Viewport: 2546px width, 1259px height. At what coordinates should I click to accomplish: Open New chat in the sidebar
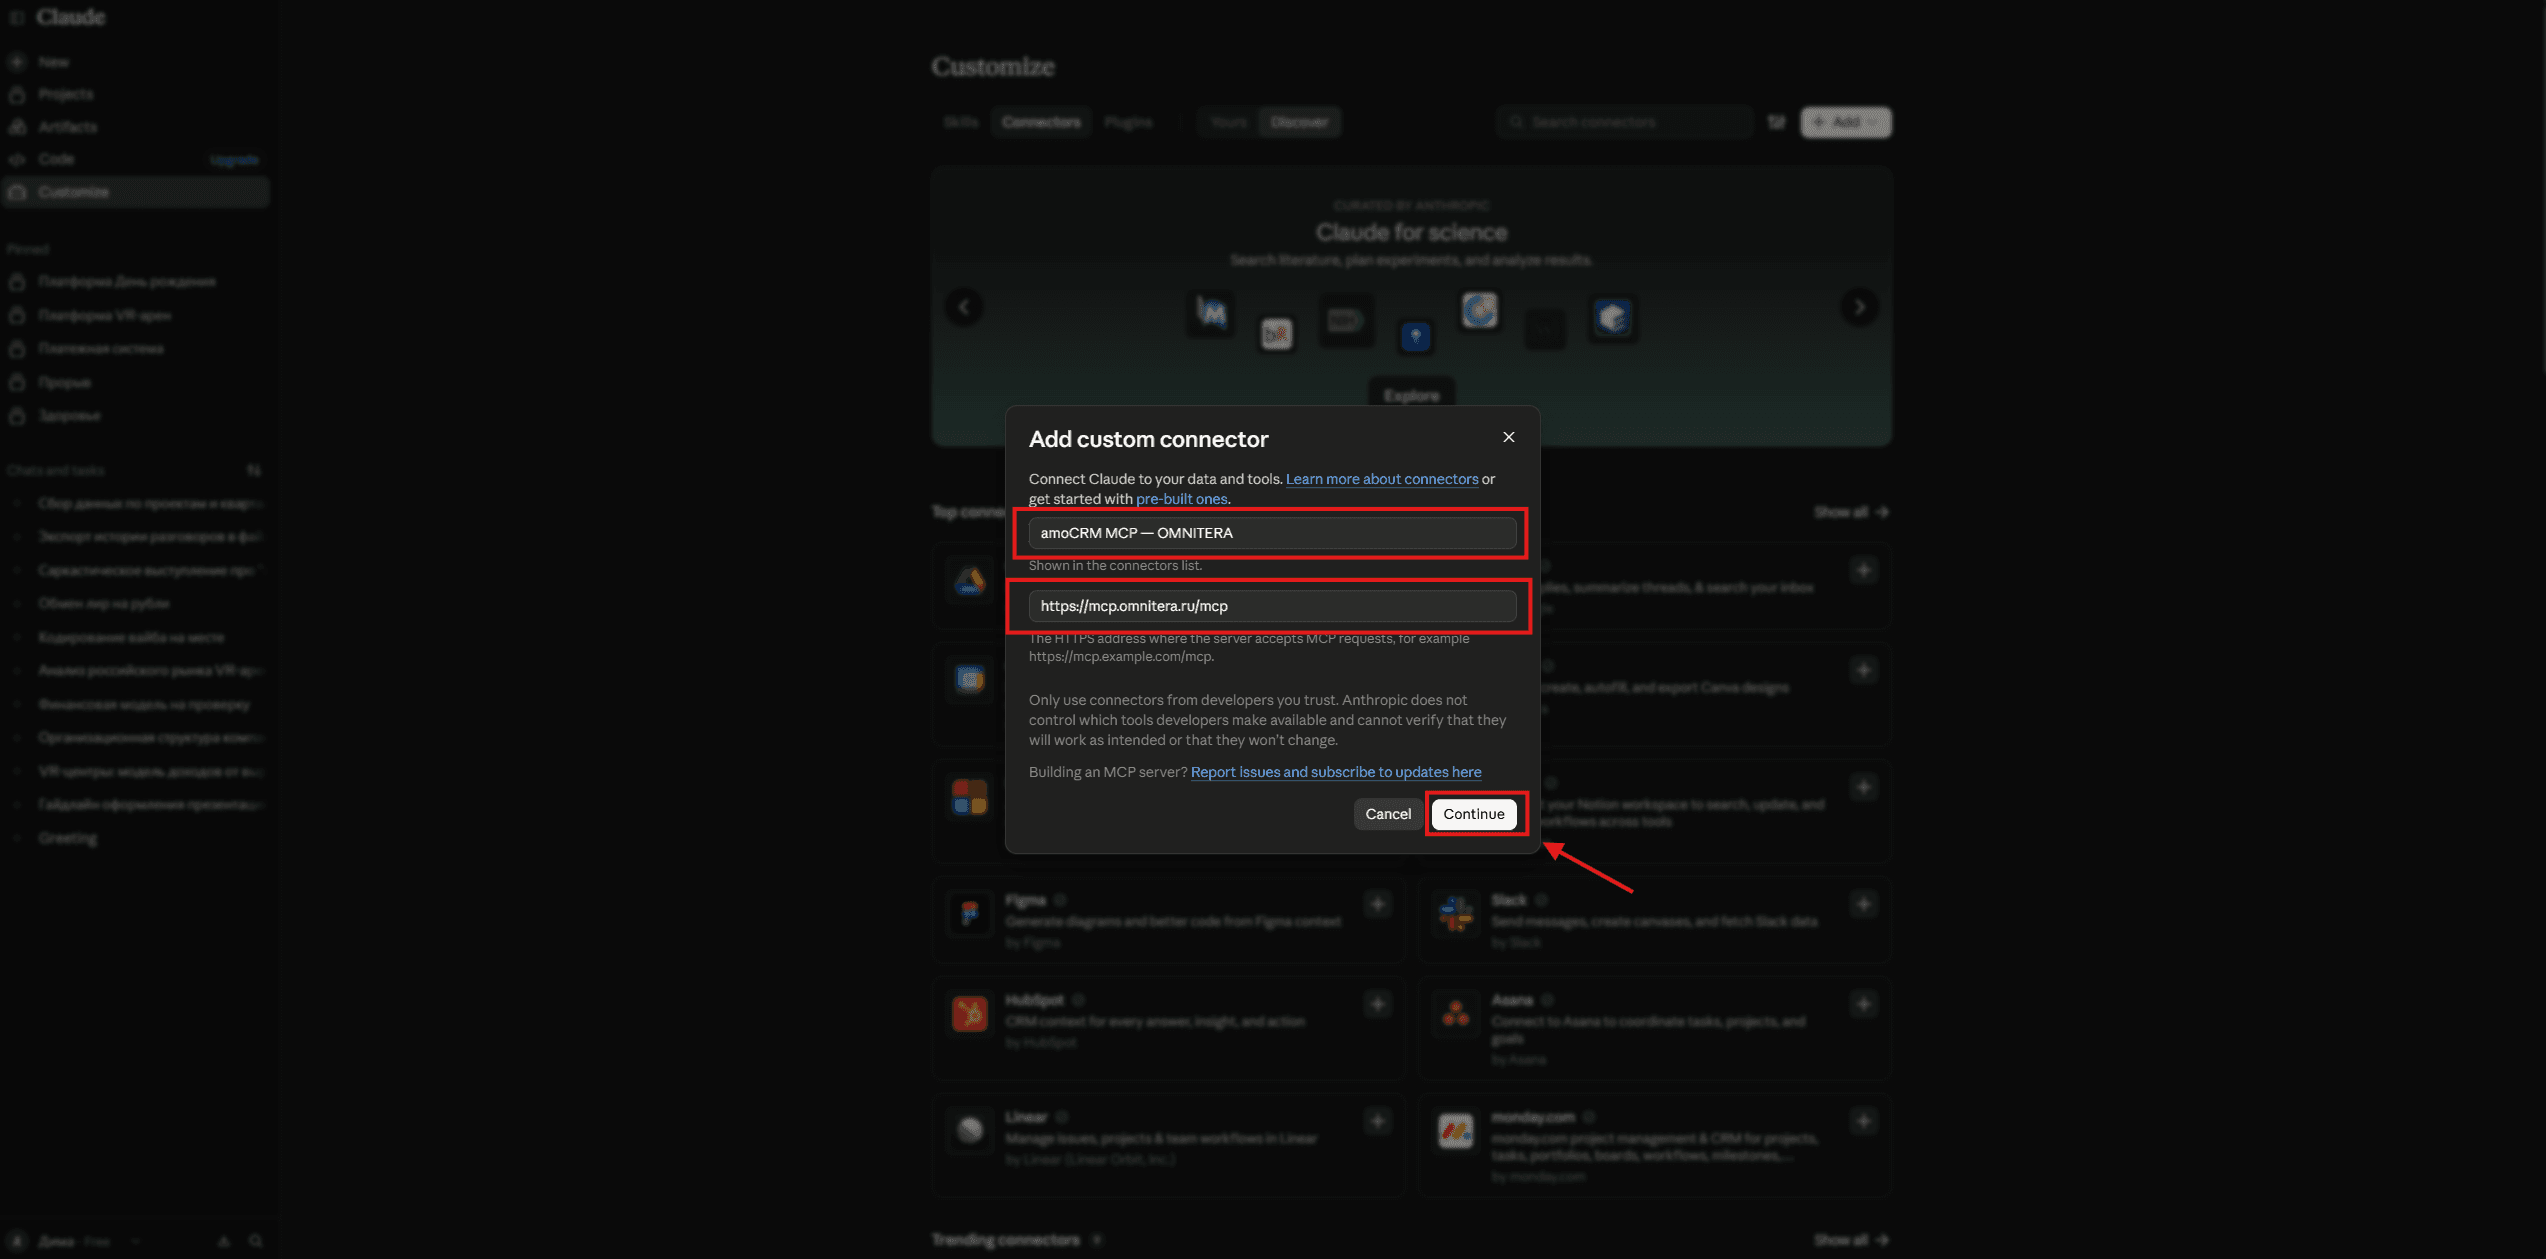[136, 62]
